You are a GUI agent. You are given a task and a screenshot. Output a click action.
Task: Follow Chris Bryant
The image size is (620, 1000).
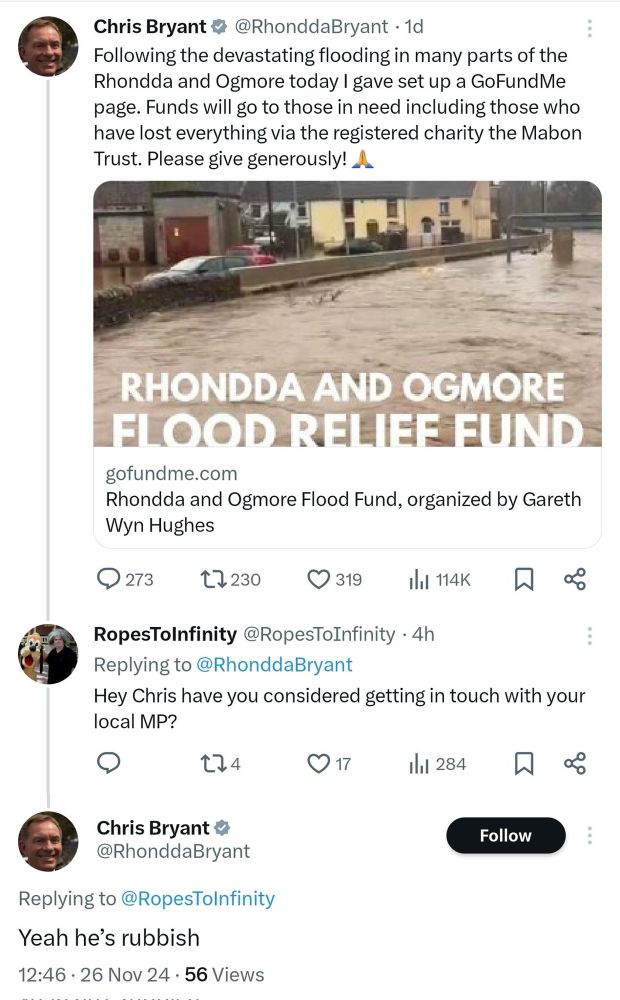click(x=505, y=835)
